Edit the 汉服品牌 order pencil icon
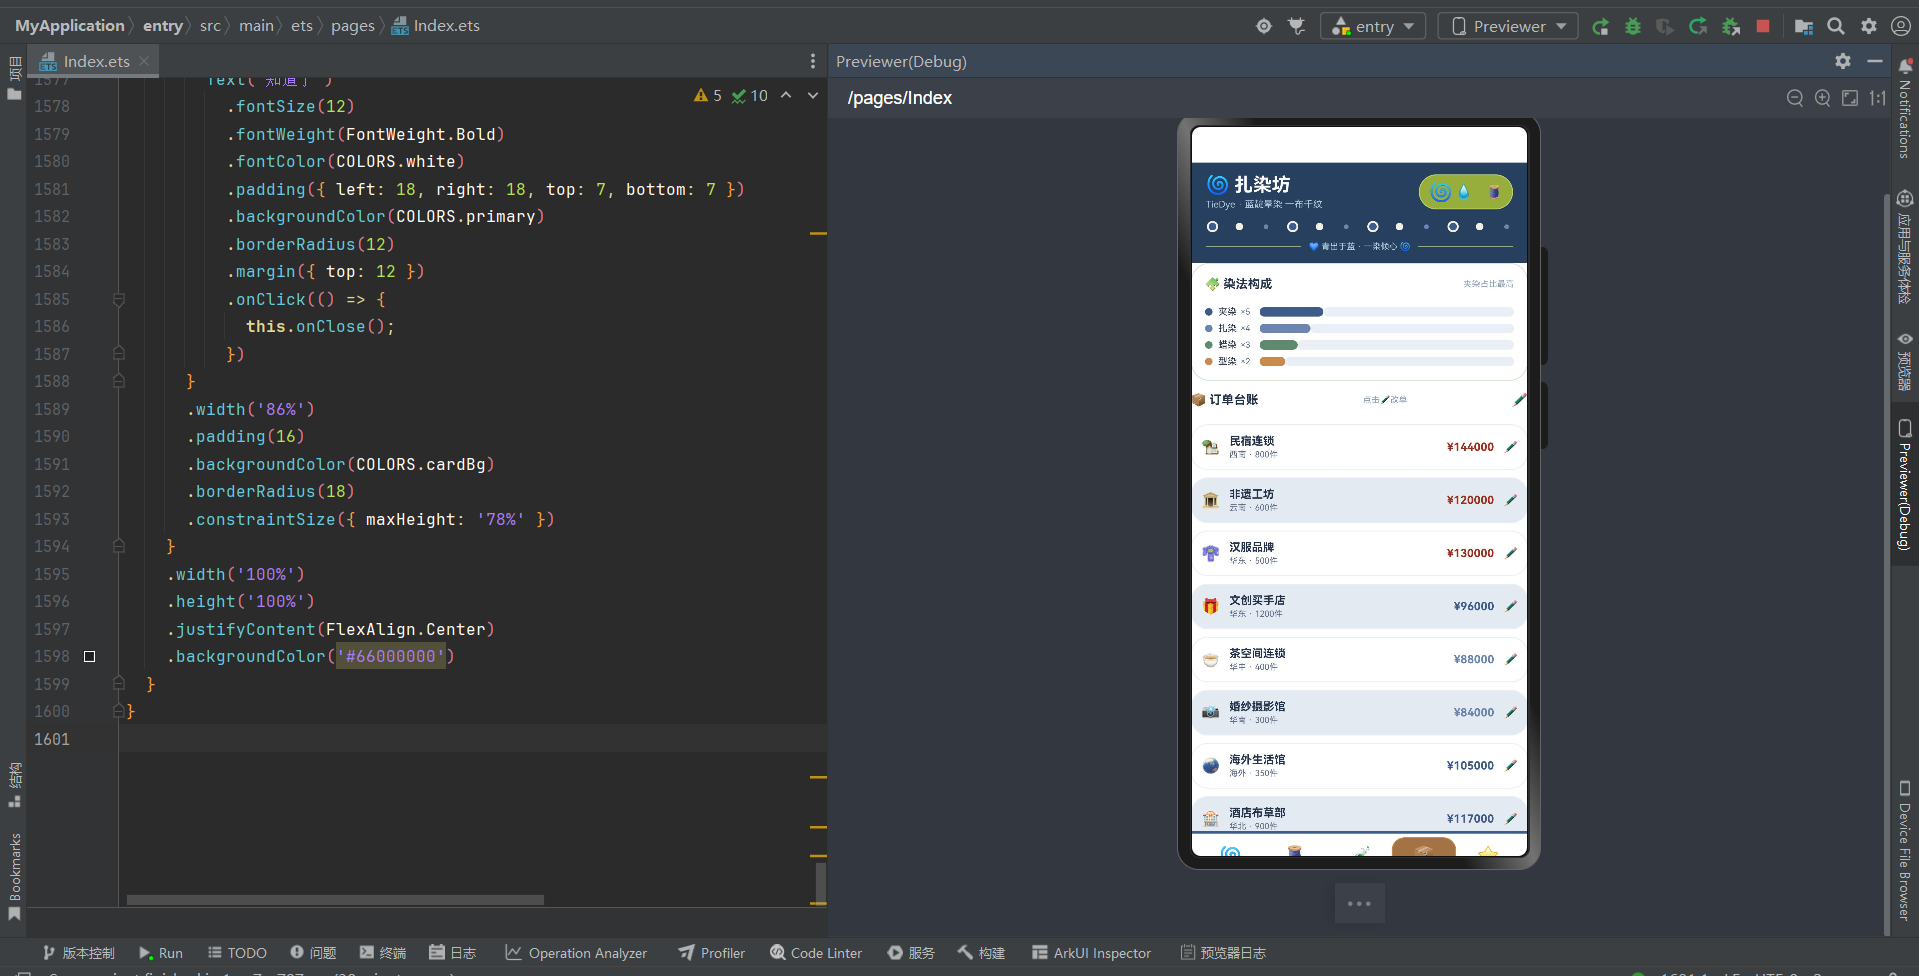Screen dimensions: 1919x976 1511,553
